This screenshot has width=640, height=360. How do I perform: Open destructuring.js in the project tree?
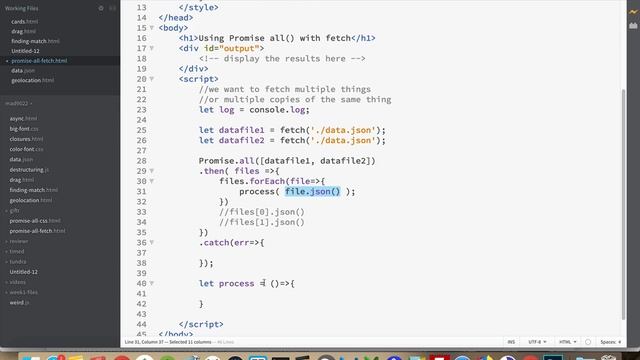click(29, 170)
